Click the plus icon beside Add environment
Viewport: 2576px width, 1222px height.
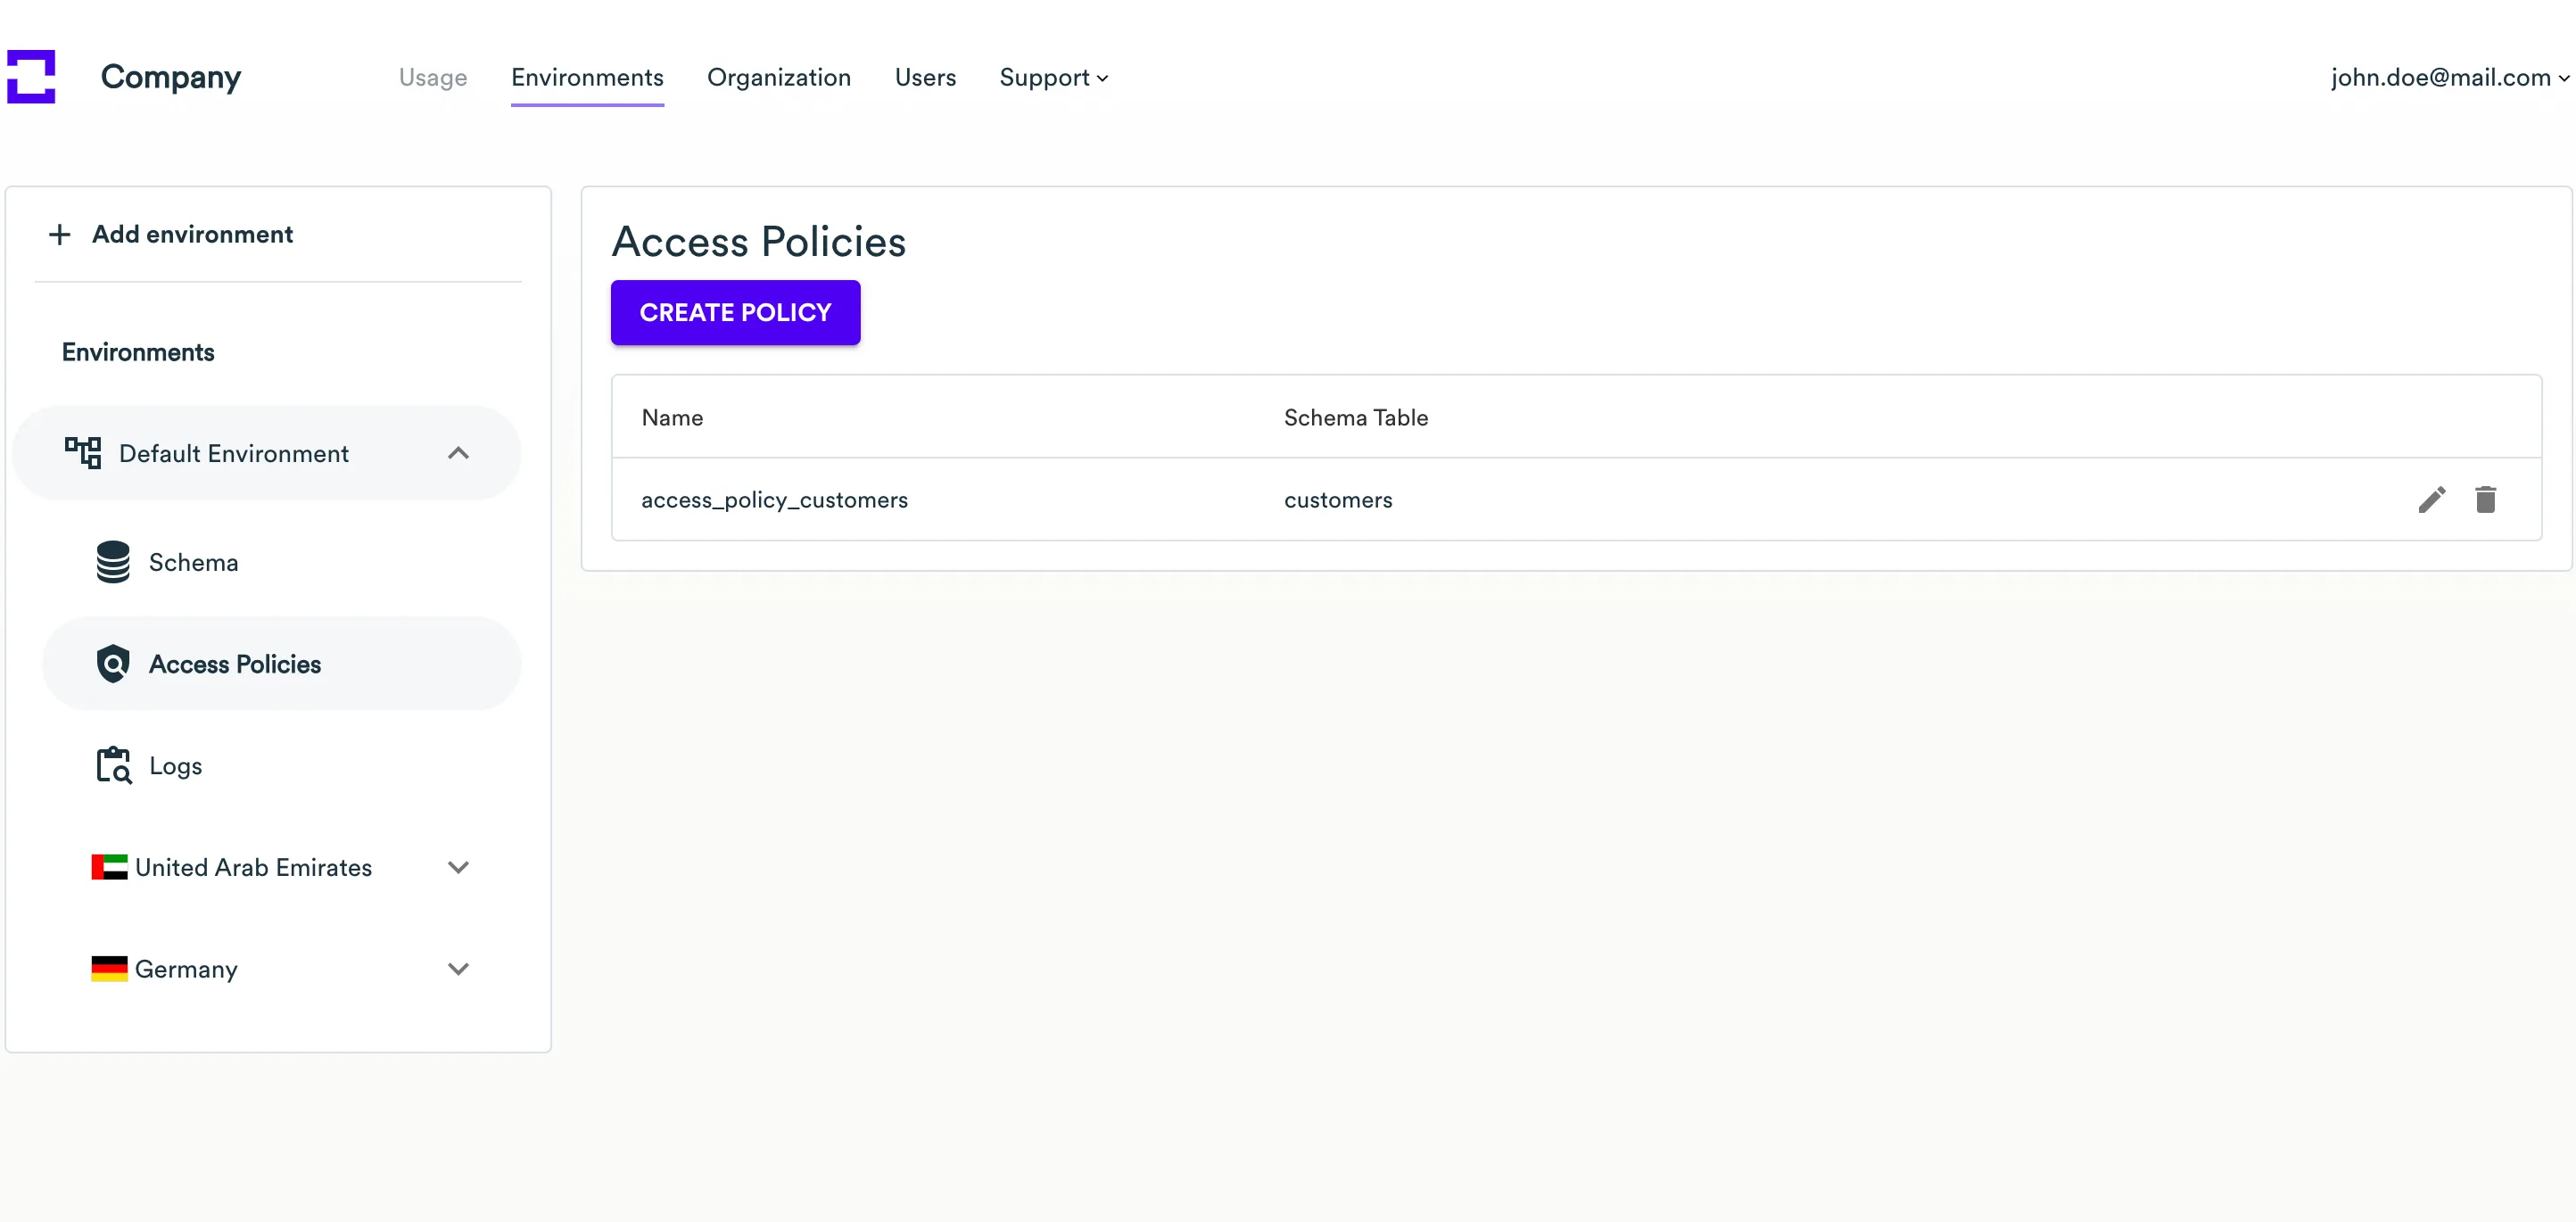click(x=60, y=235)
